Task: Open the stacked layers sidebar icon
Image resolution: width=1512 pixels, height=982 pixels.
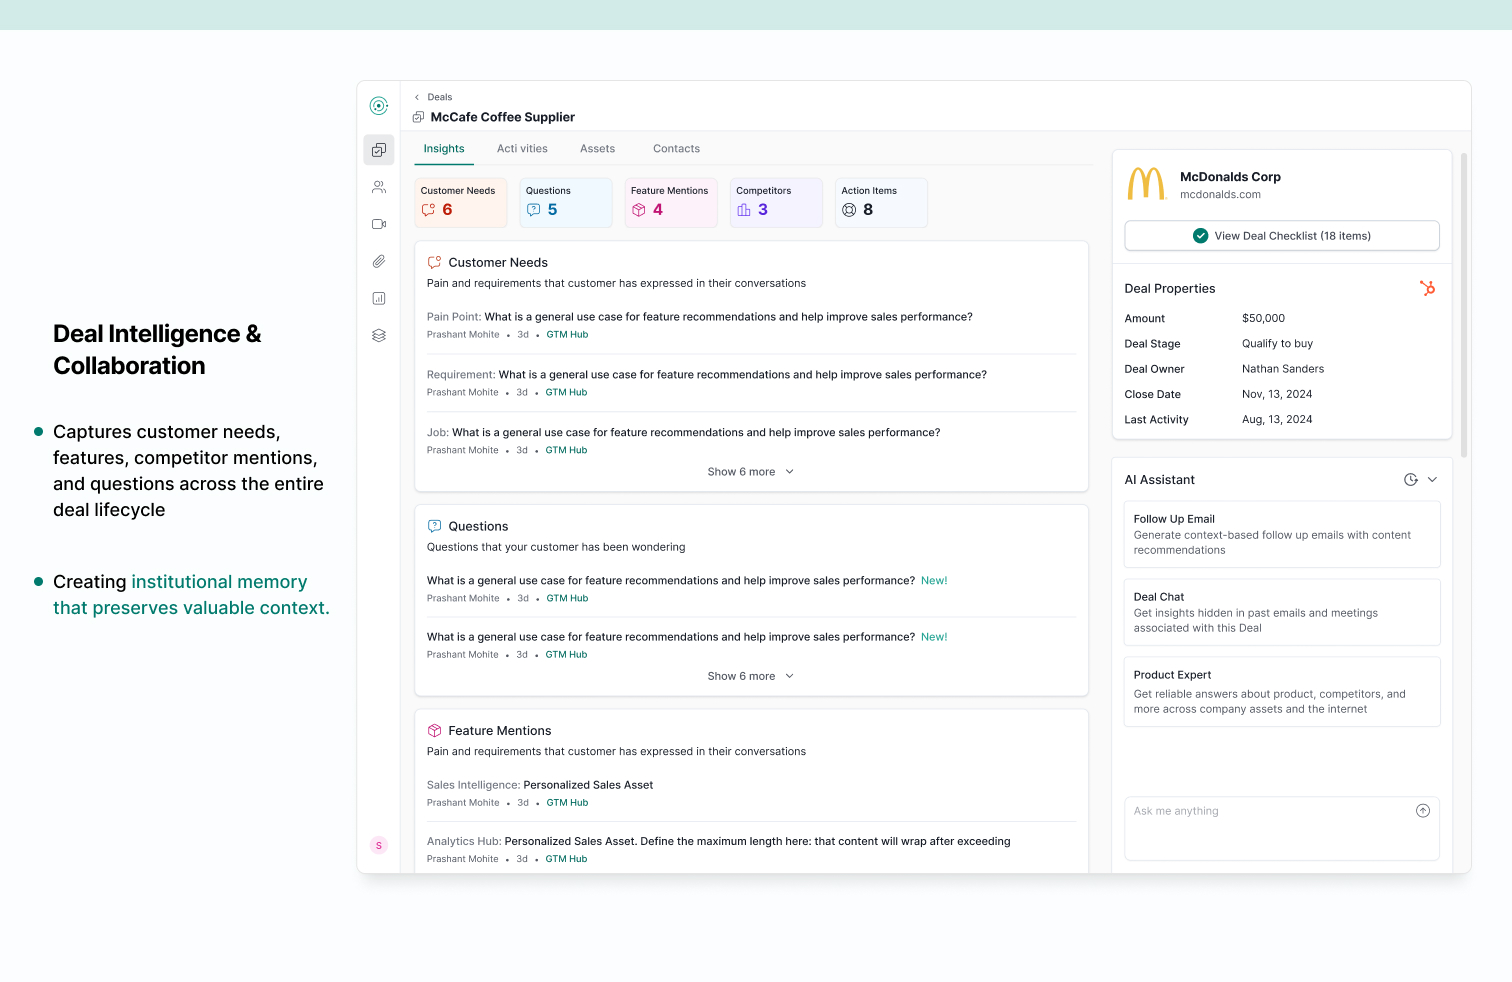Action: [379, 335]
